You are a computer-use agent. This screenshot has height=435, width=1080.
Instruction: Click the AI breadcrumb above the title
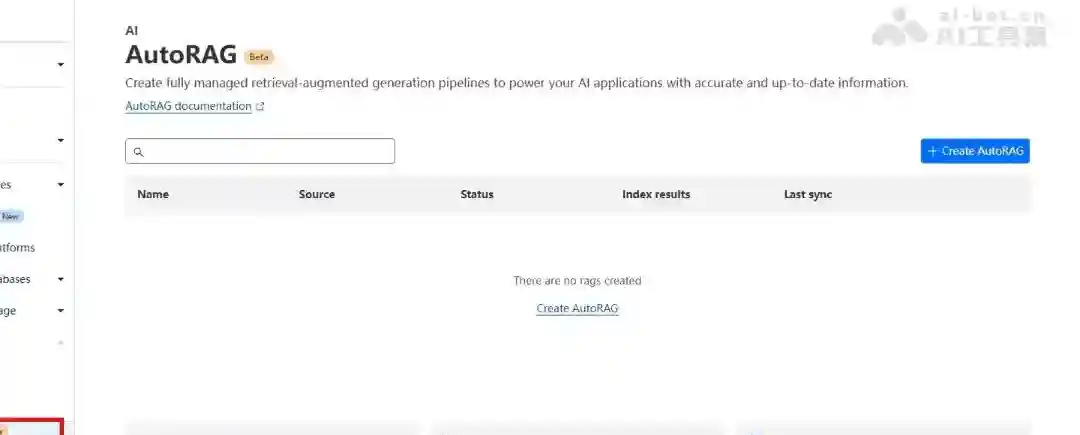(x=132, y=31)
